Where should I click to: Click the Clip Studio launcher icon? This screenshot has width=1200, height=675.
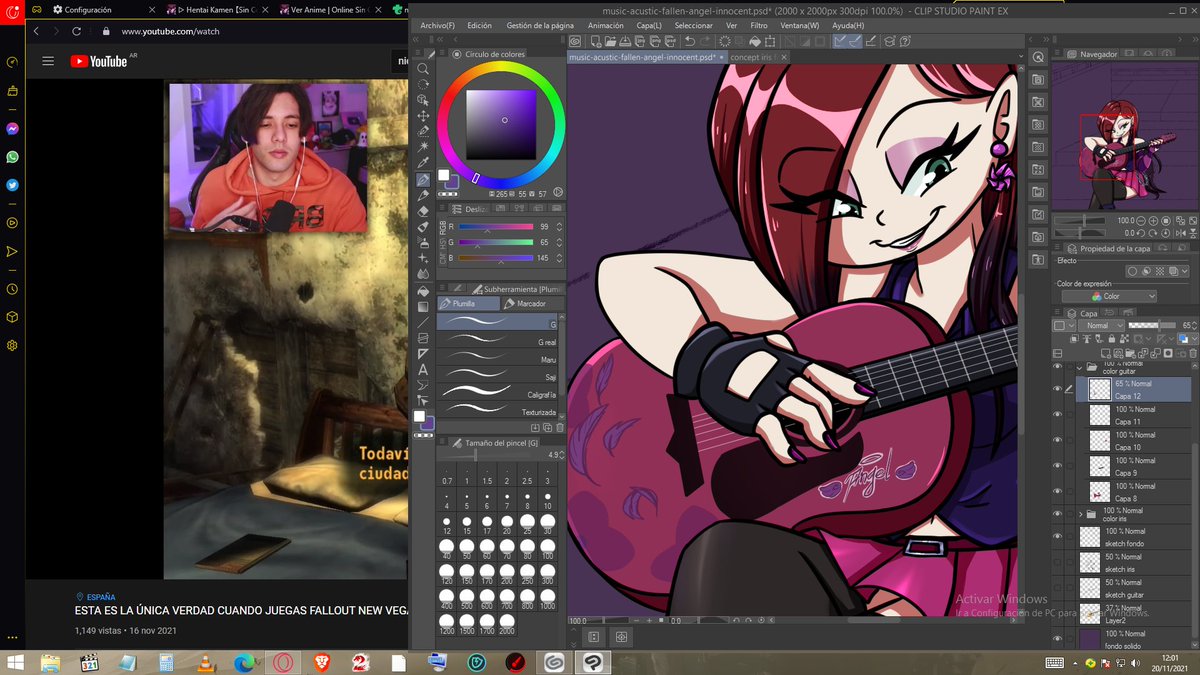(x=575, y=41)
